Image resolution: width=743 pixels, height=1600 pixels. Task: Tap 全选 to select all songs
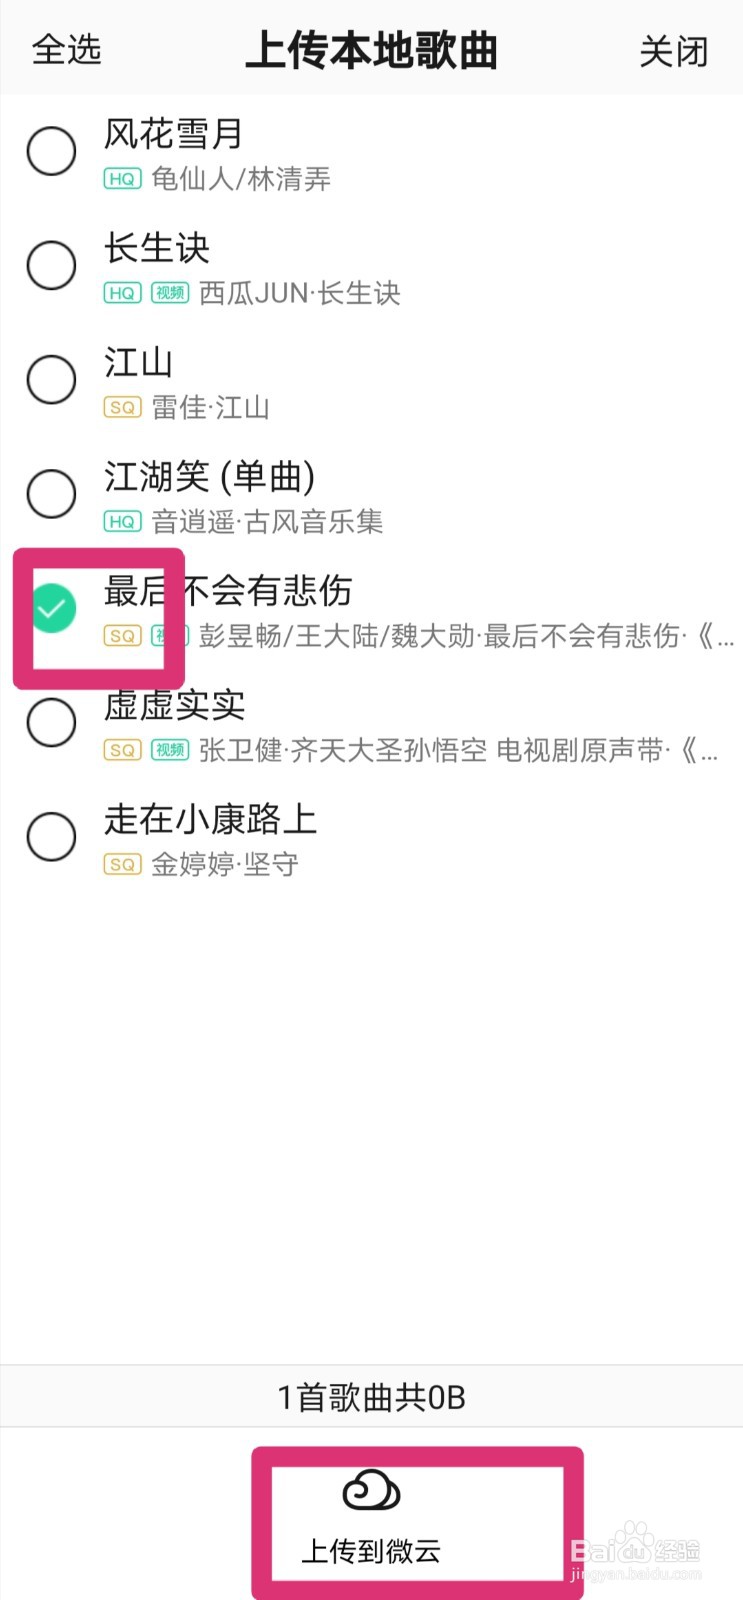point(67,49)
